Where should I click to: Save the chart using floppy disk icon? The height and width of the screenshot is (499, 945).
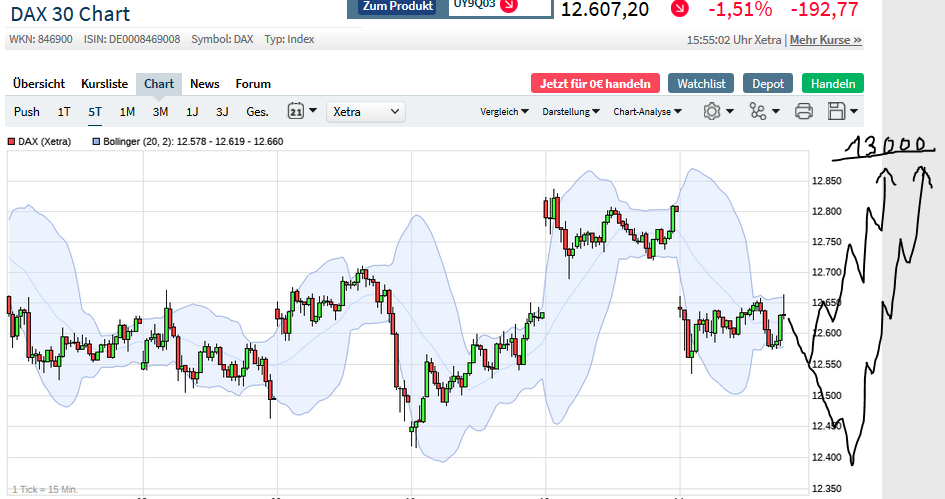tap(837, 111)
